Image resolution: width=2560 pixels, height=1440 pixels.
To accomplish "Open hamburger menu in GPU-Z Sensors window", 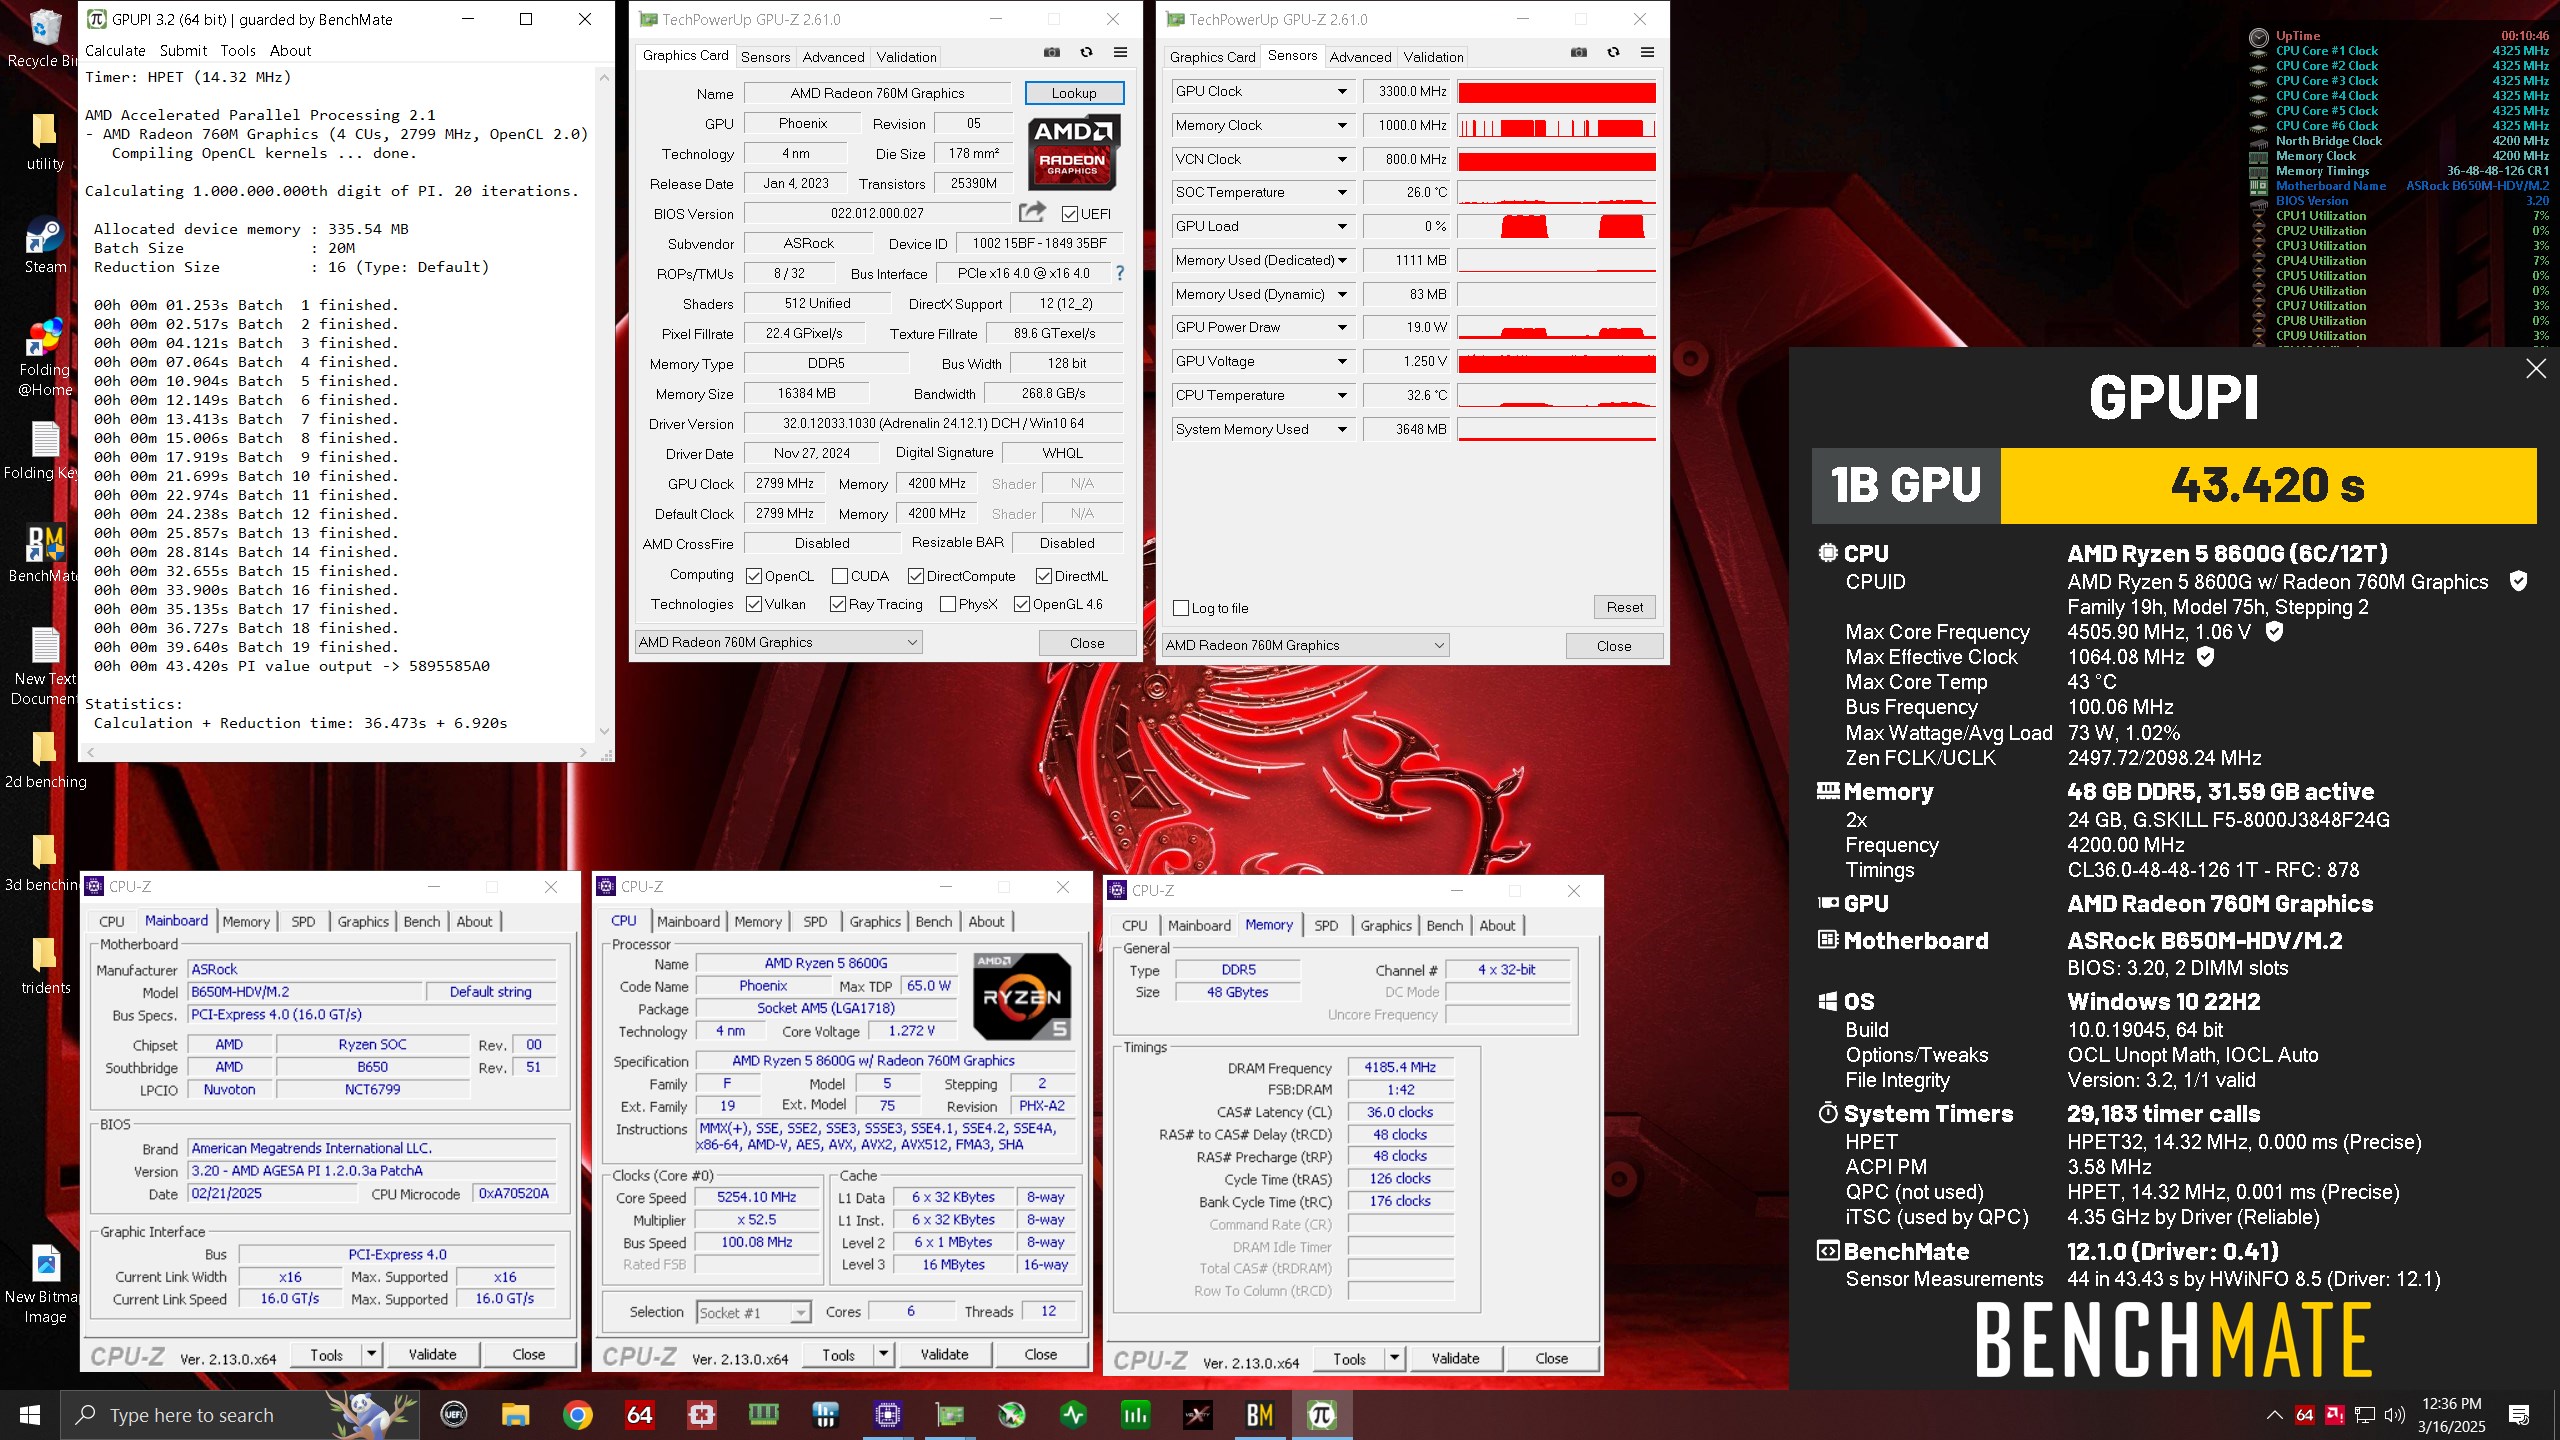I will (x=1647, y=53).
